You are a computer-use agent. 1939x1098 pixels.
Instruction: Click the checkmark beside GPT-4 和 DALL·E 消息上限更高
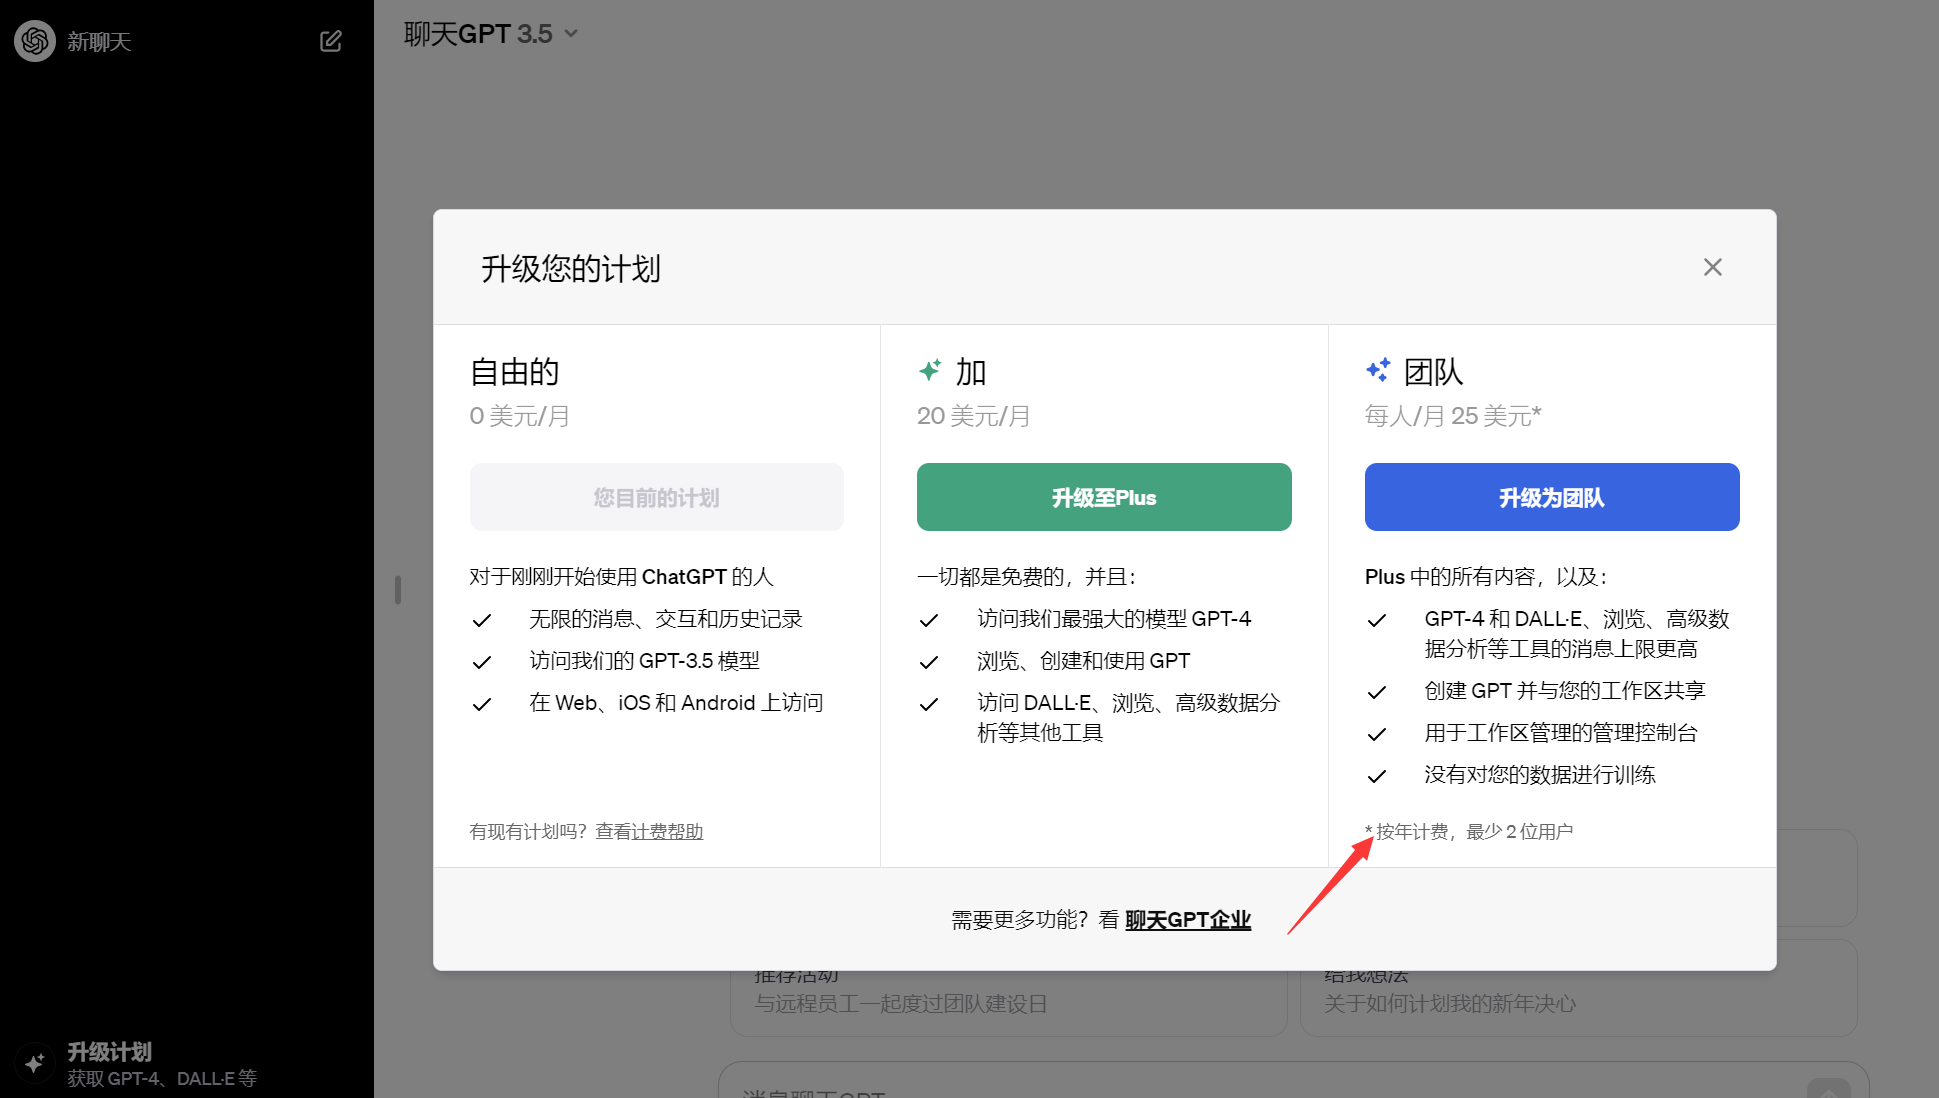click(1377, 621)
